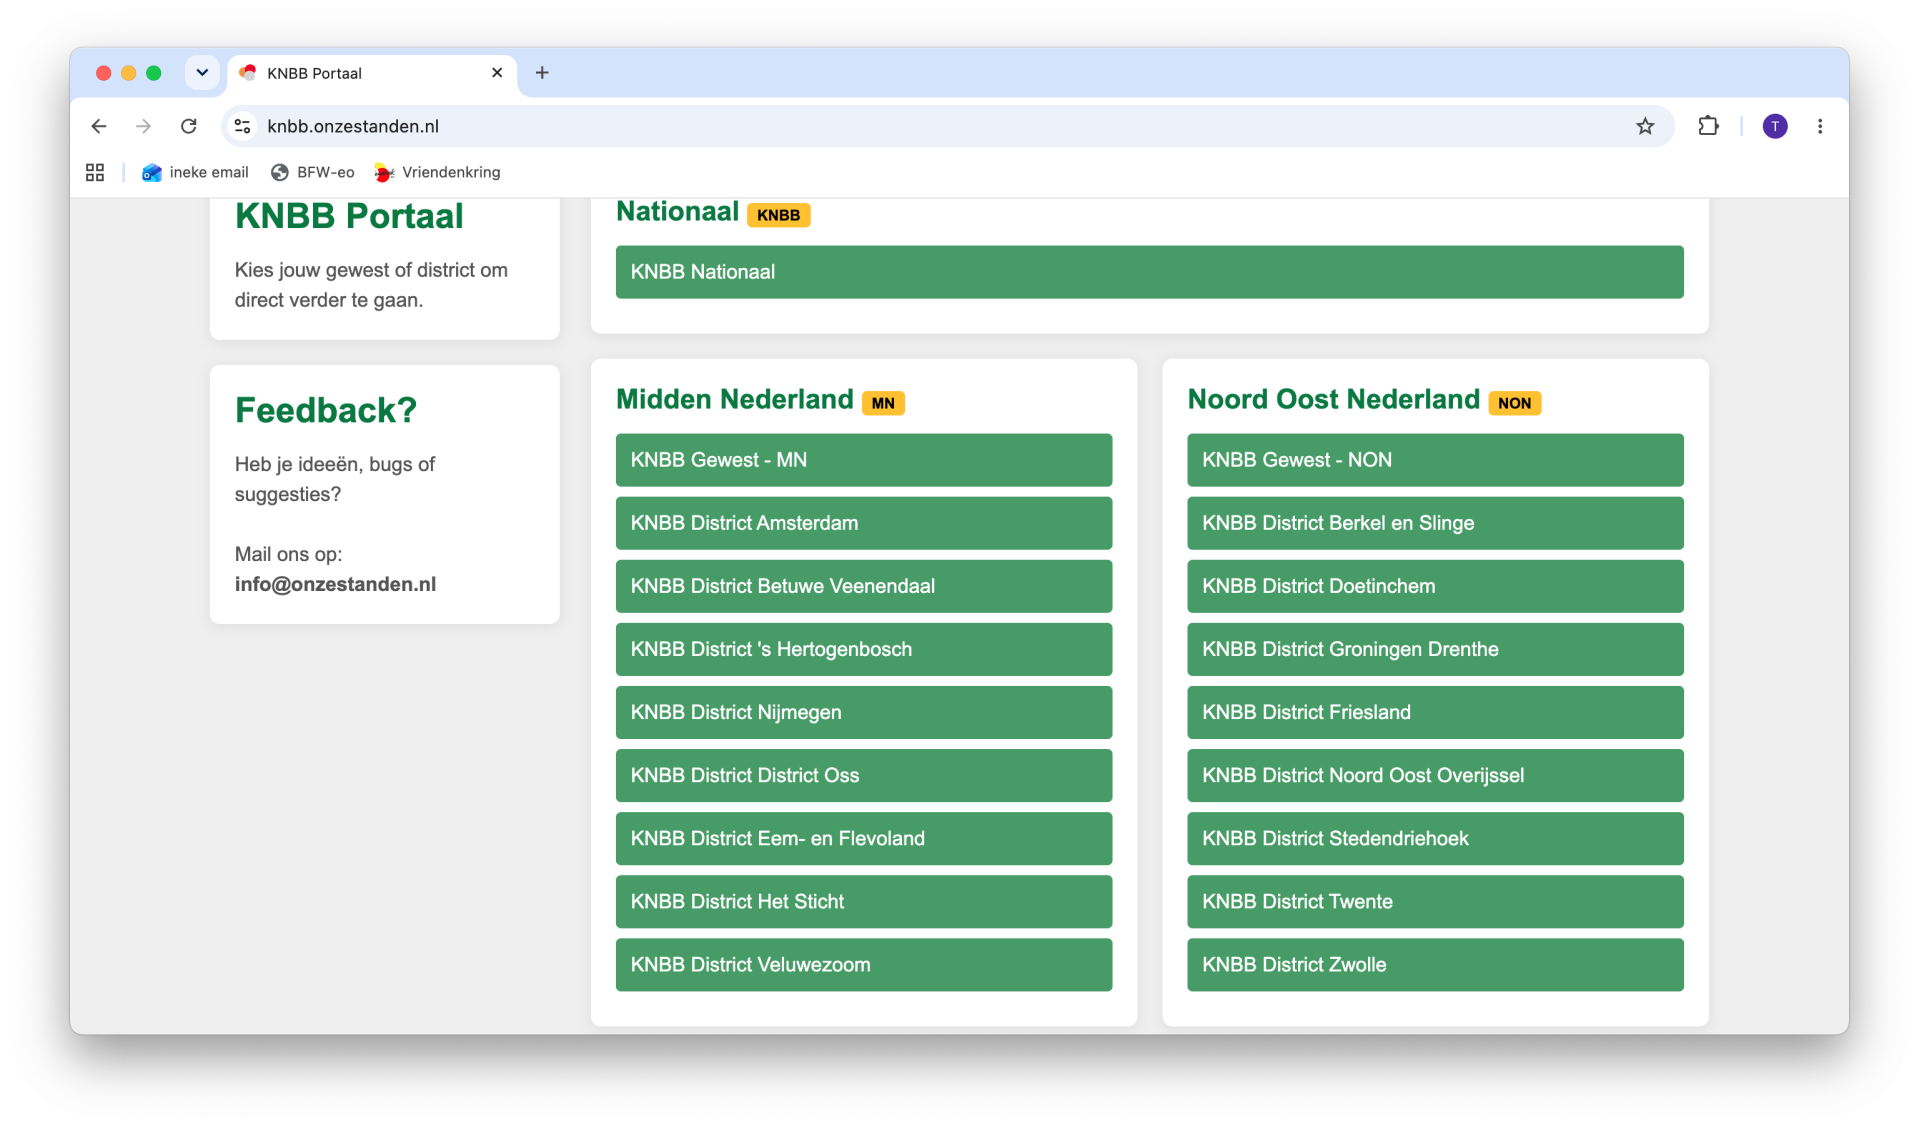View site information icon in address bar
Viewport: 1919px width, 1127px height.
pos(242,126)
